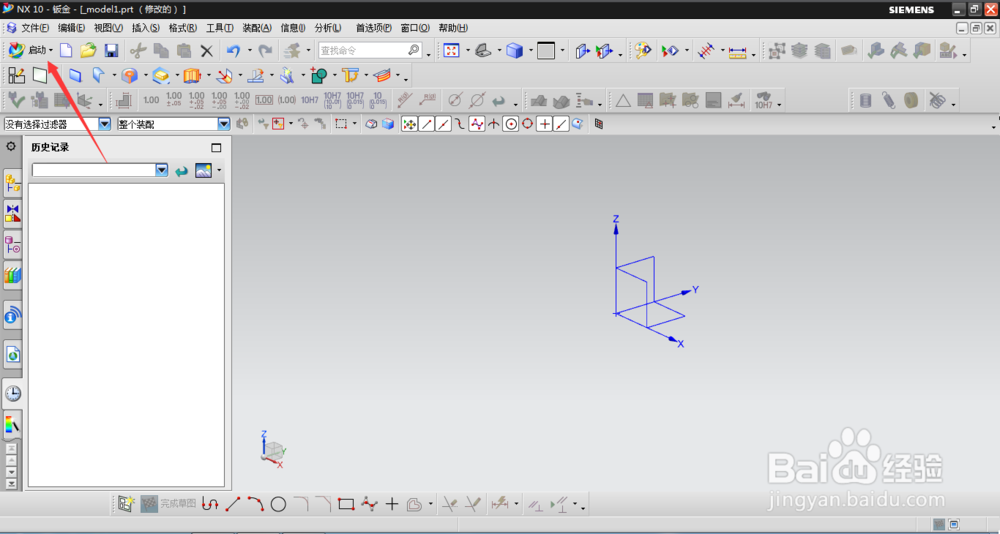Select the Circle sketch tool
The width and height of the screenshot is (1000, 534).
[278, 505]
